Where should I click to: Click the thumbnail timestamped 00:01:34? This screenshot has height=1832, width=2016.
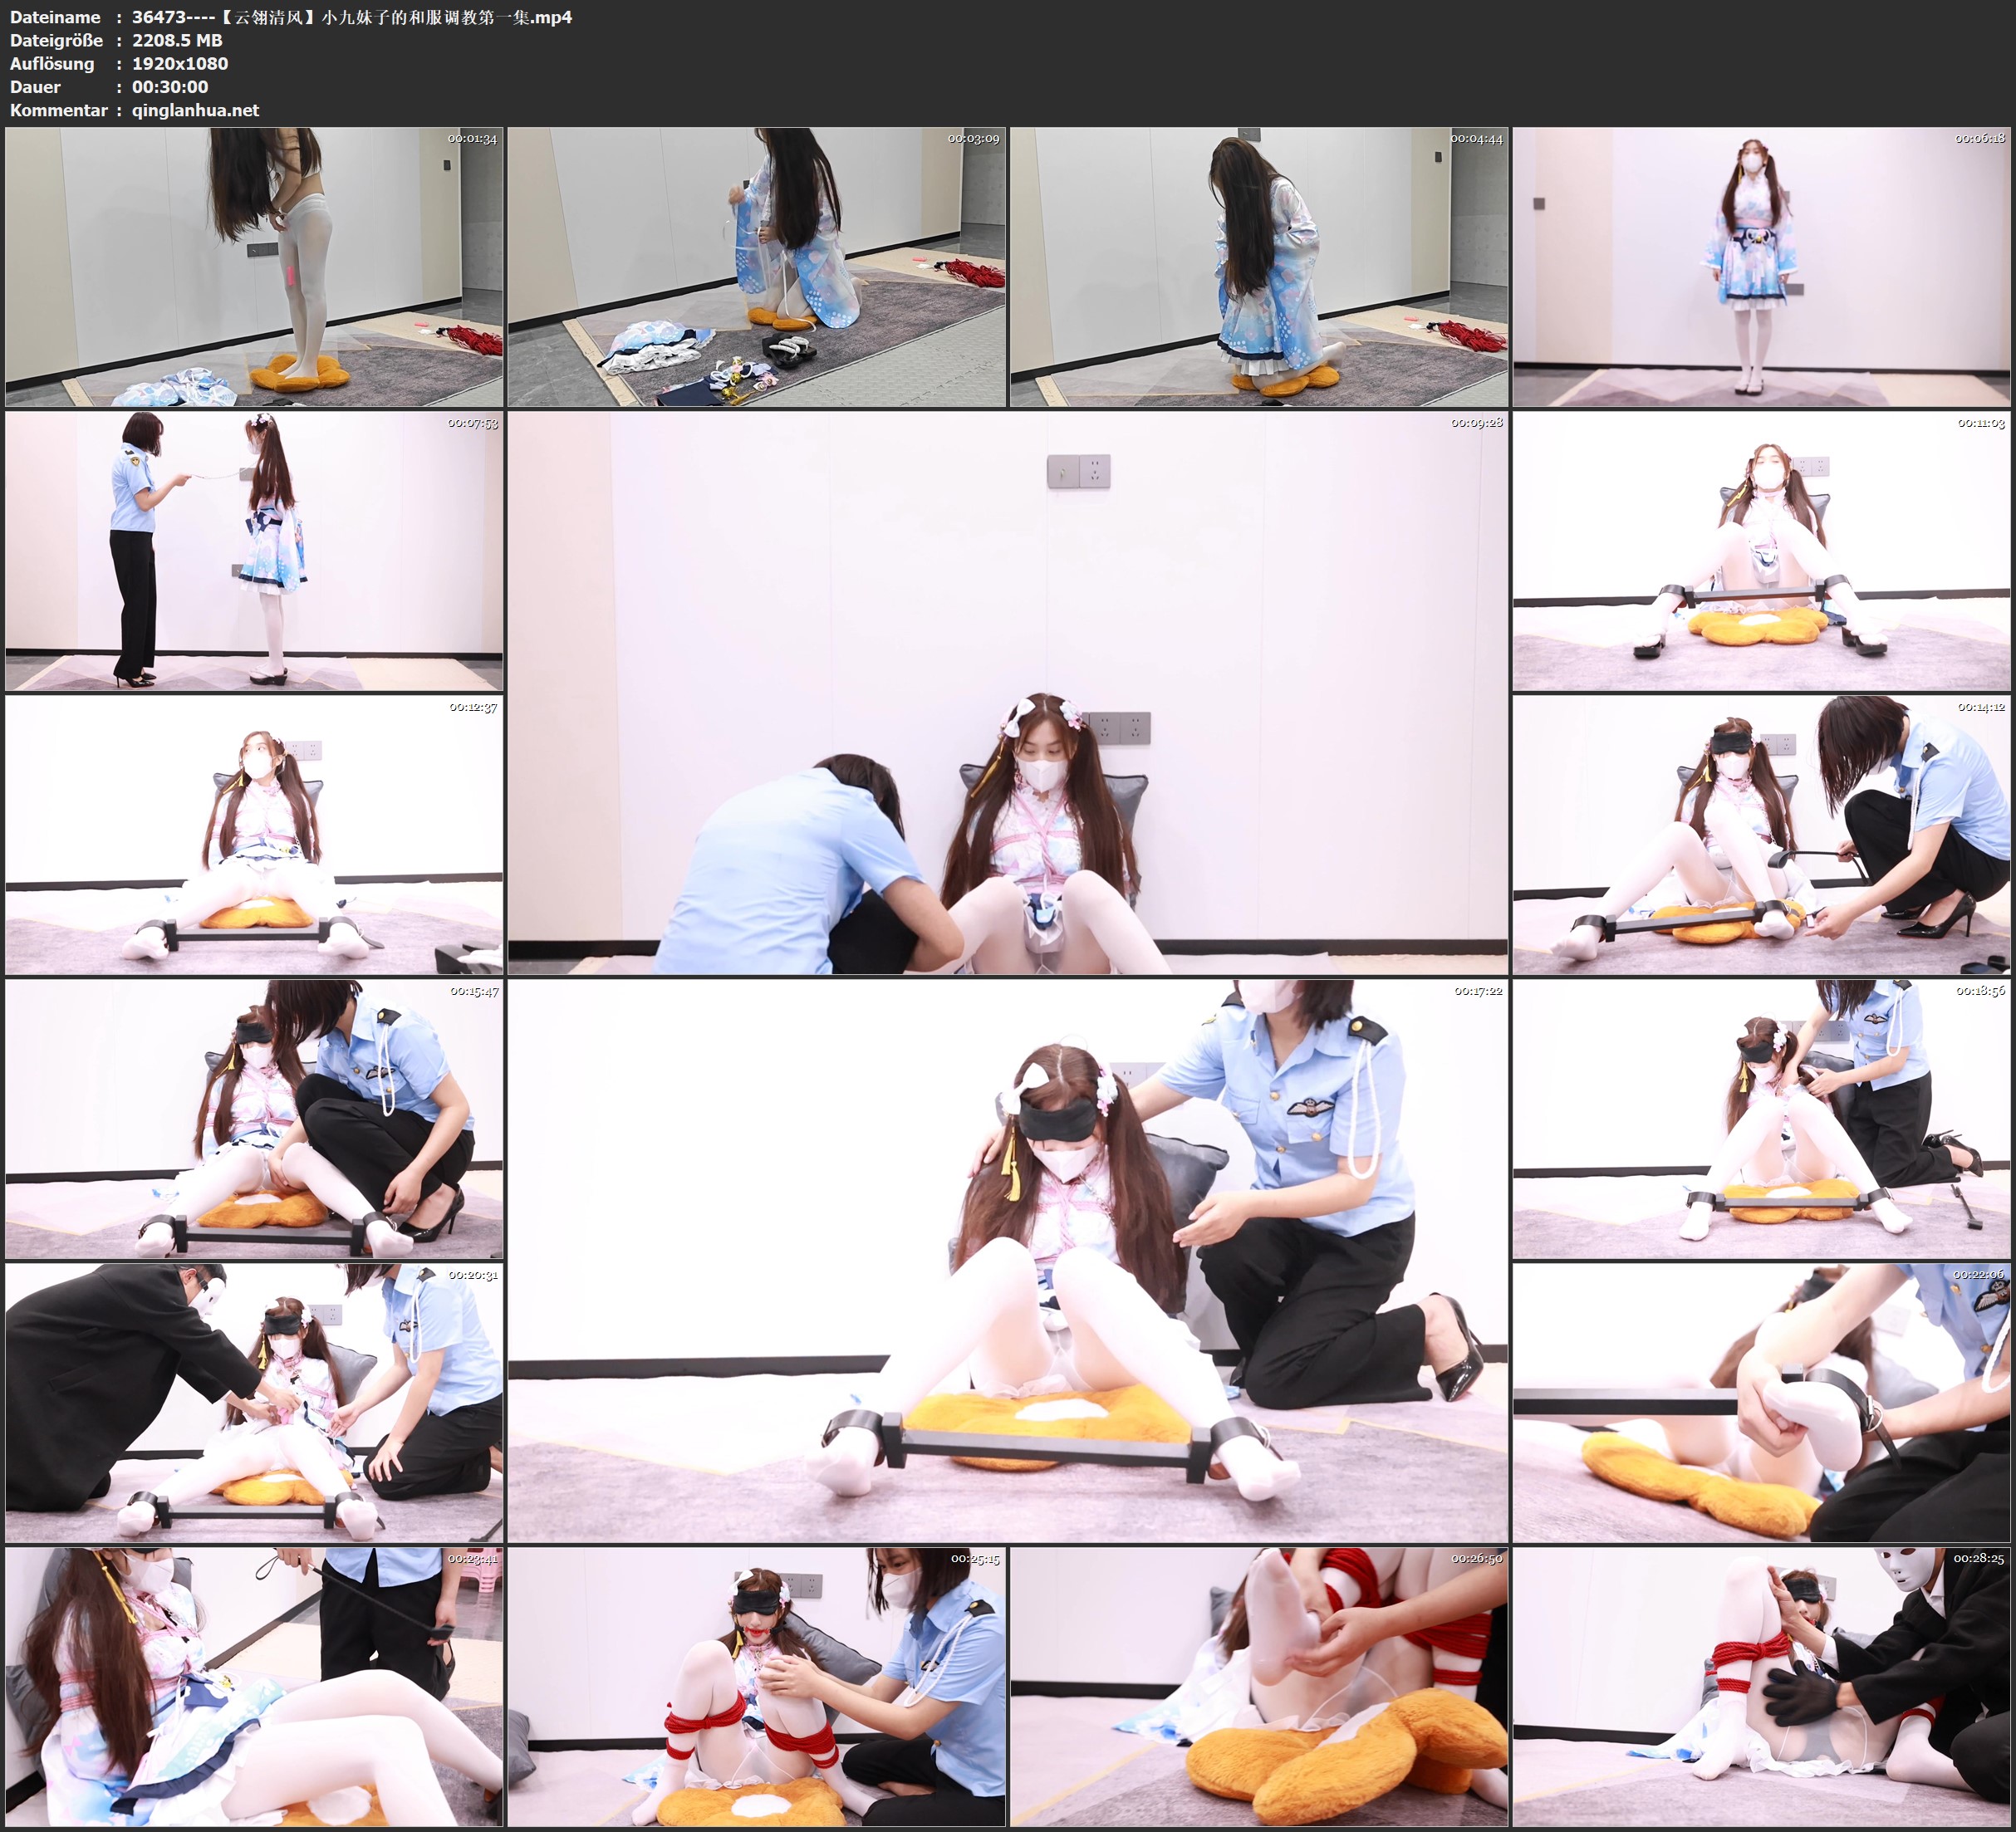pos(254,267)
